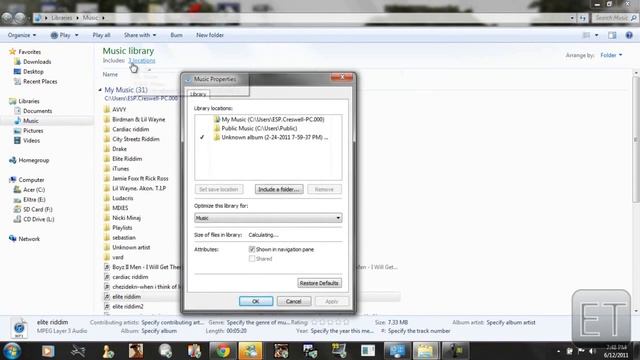Image resolution: width=640 pixels, height=360 pixels.
Task: Click OK in Music Properties
Action: tap(256, 301)
